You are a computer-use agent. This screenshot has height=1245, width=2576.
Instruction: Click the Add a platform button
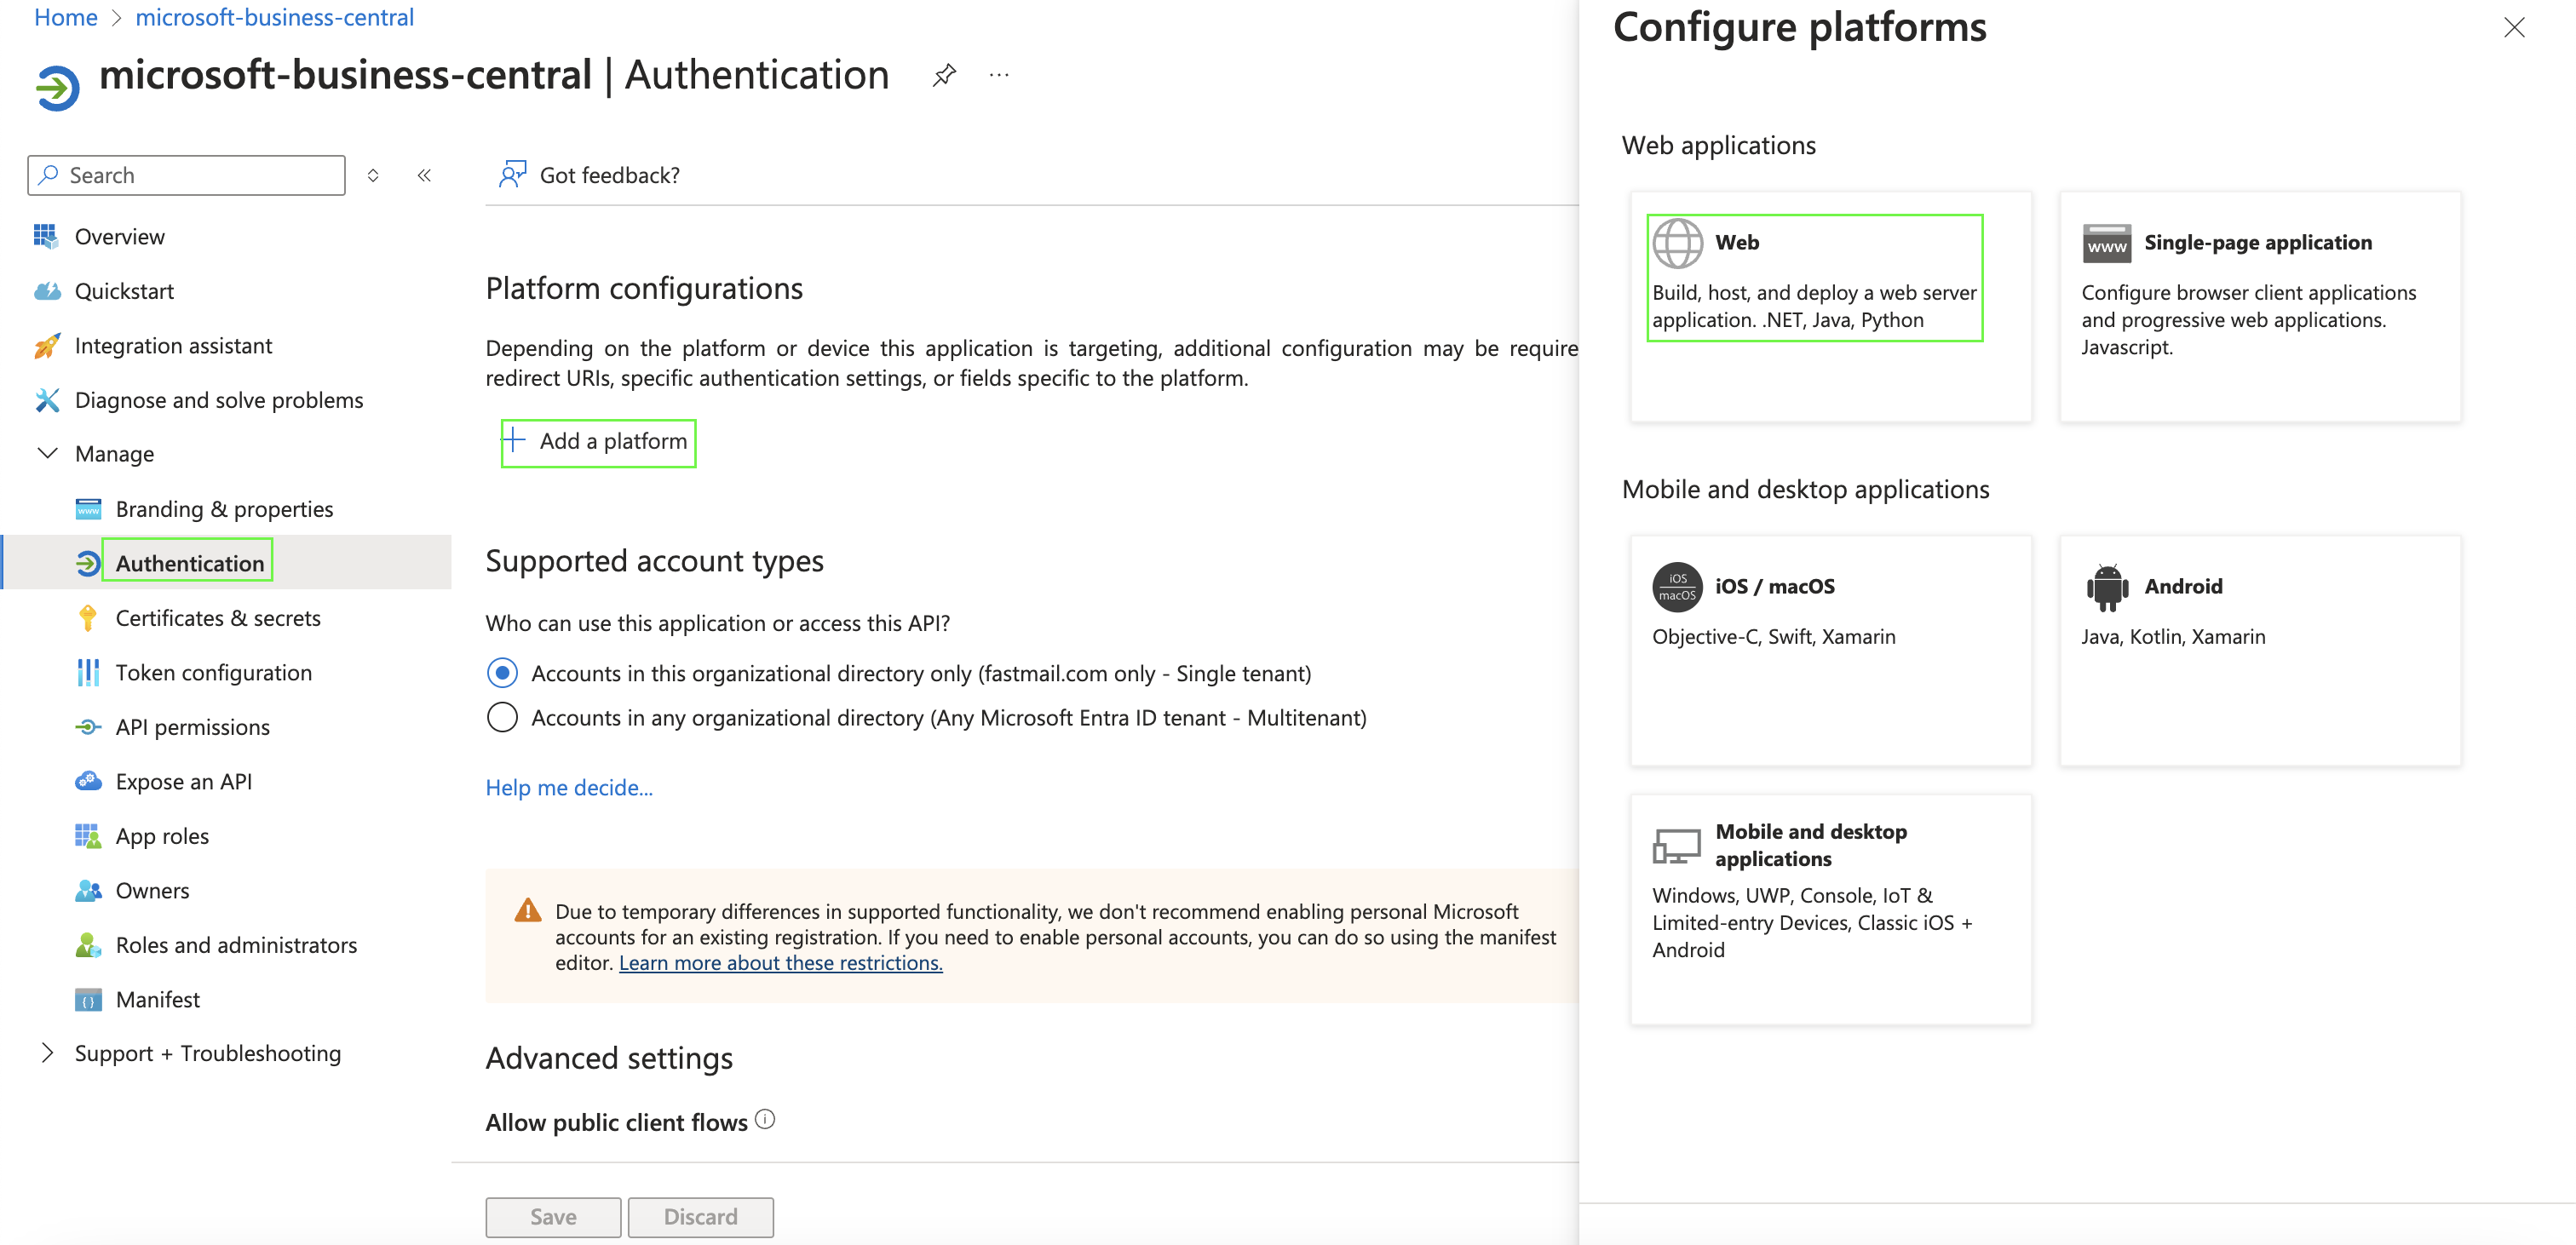pos(598,441)
